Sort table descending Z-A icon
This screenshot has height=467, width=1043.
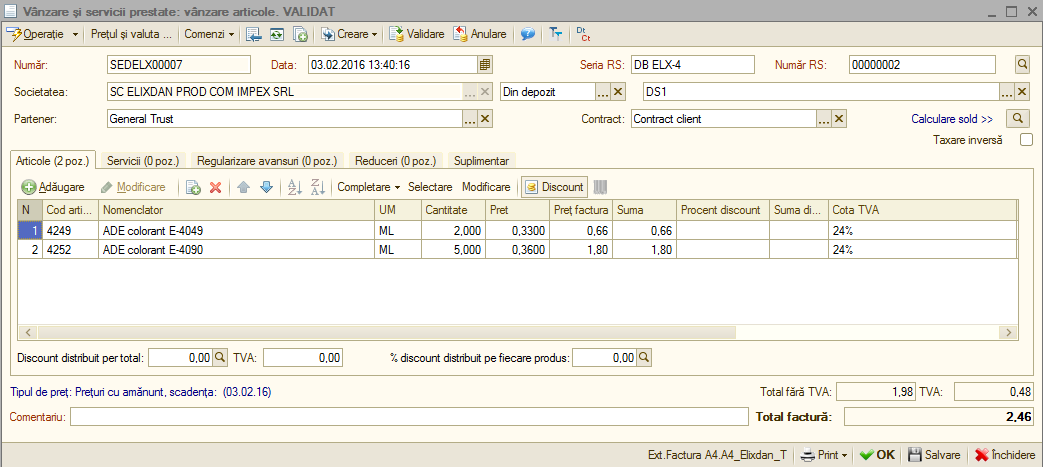point(318,188)
